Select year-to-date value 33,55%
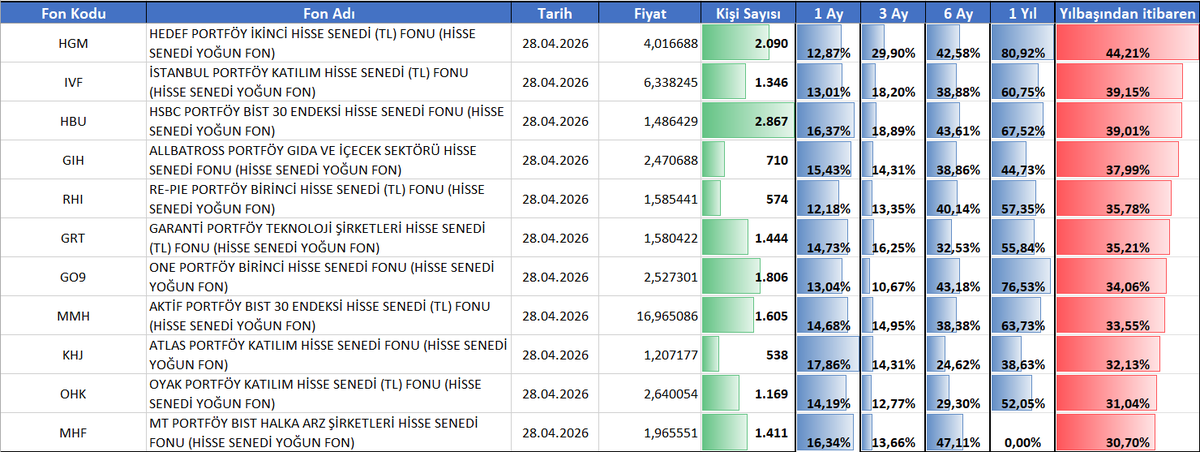 (x=1126, y=315)
